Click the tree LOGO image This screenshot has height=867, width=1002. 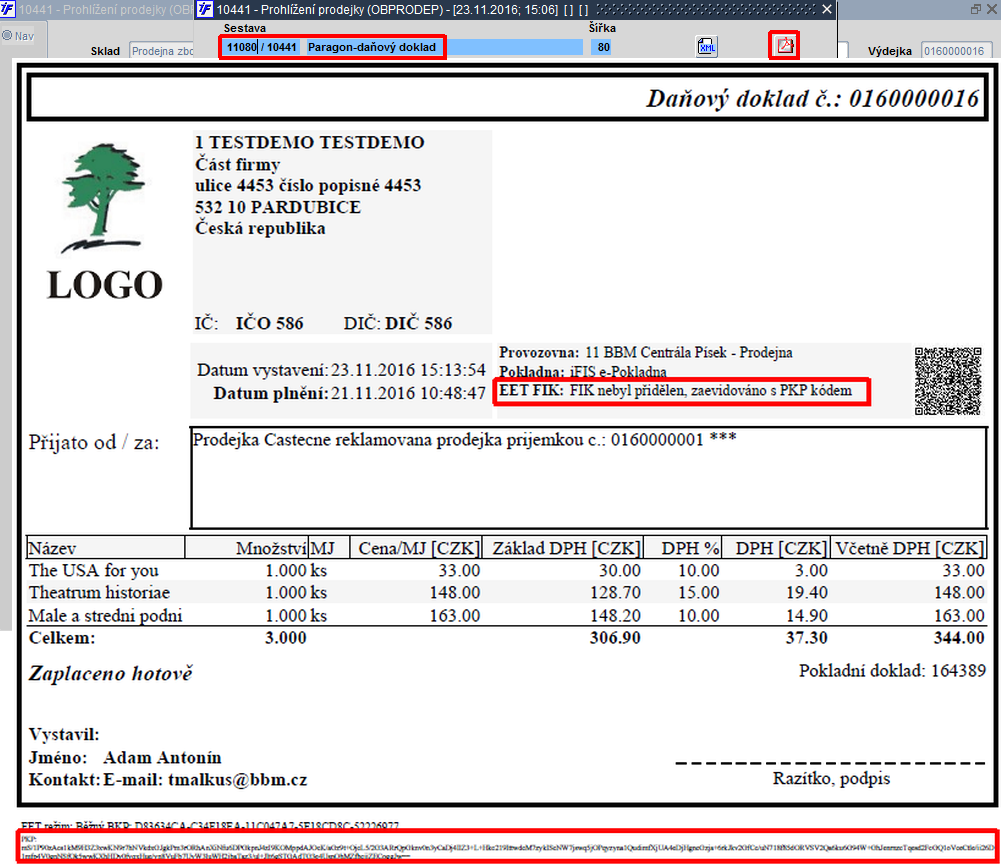[x=105, y=222]
